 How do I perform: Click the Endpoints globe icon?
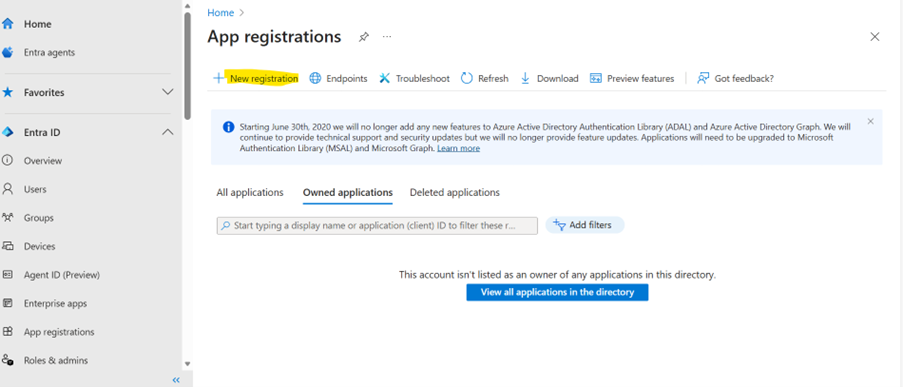pyautogui.click(x=315, y=78)
